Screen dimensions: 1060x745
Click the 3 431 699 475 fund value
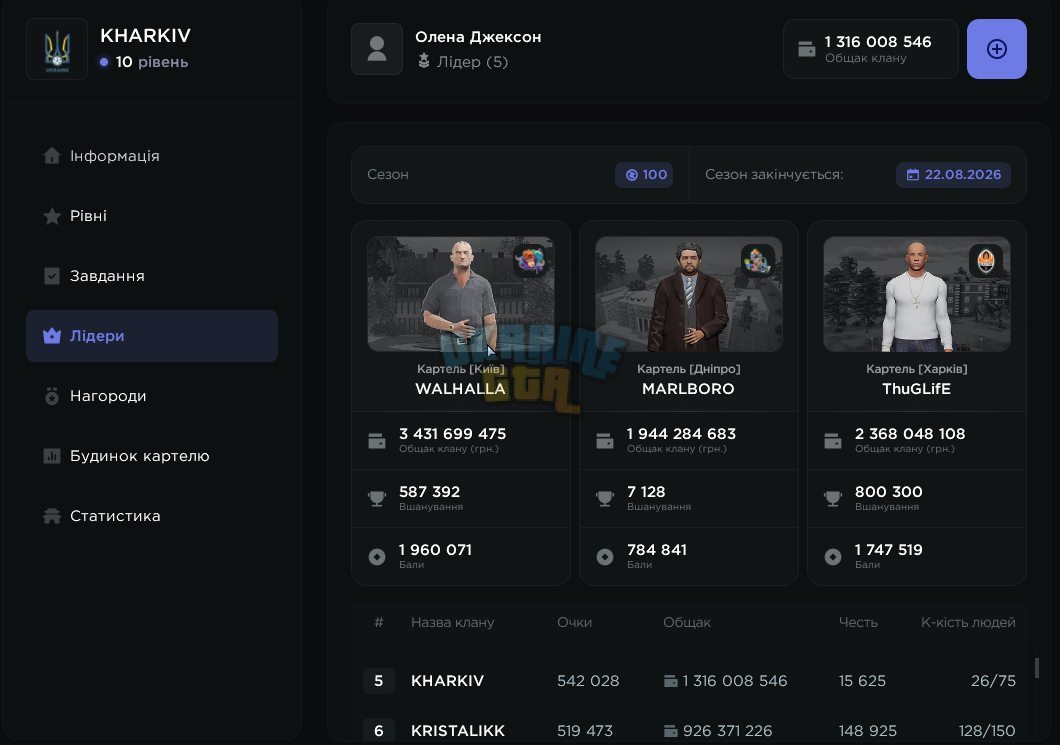pyautogui.click(x=452, y=434)
